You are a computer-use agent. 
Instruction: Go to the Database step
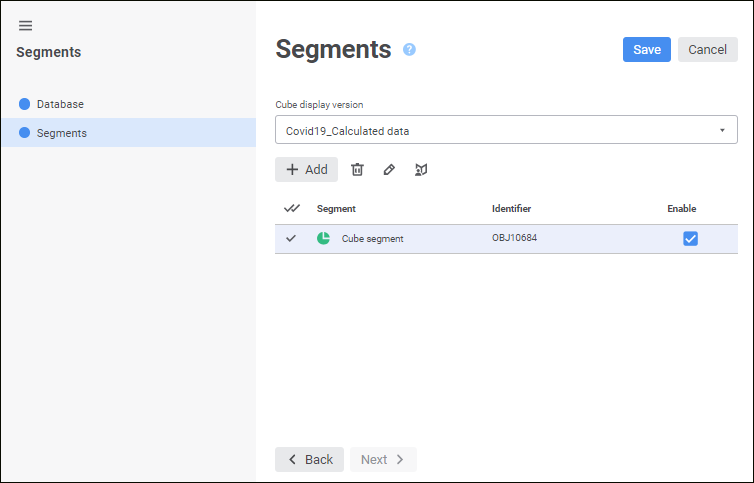(60, 104)
